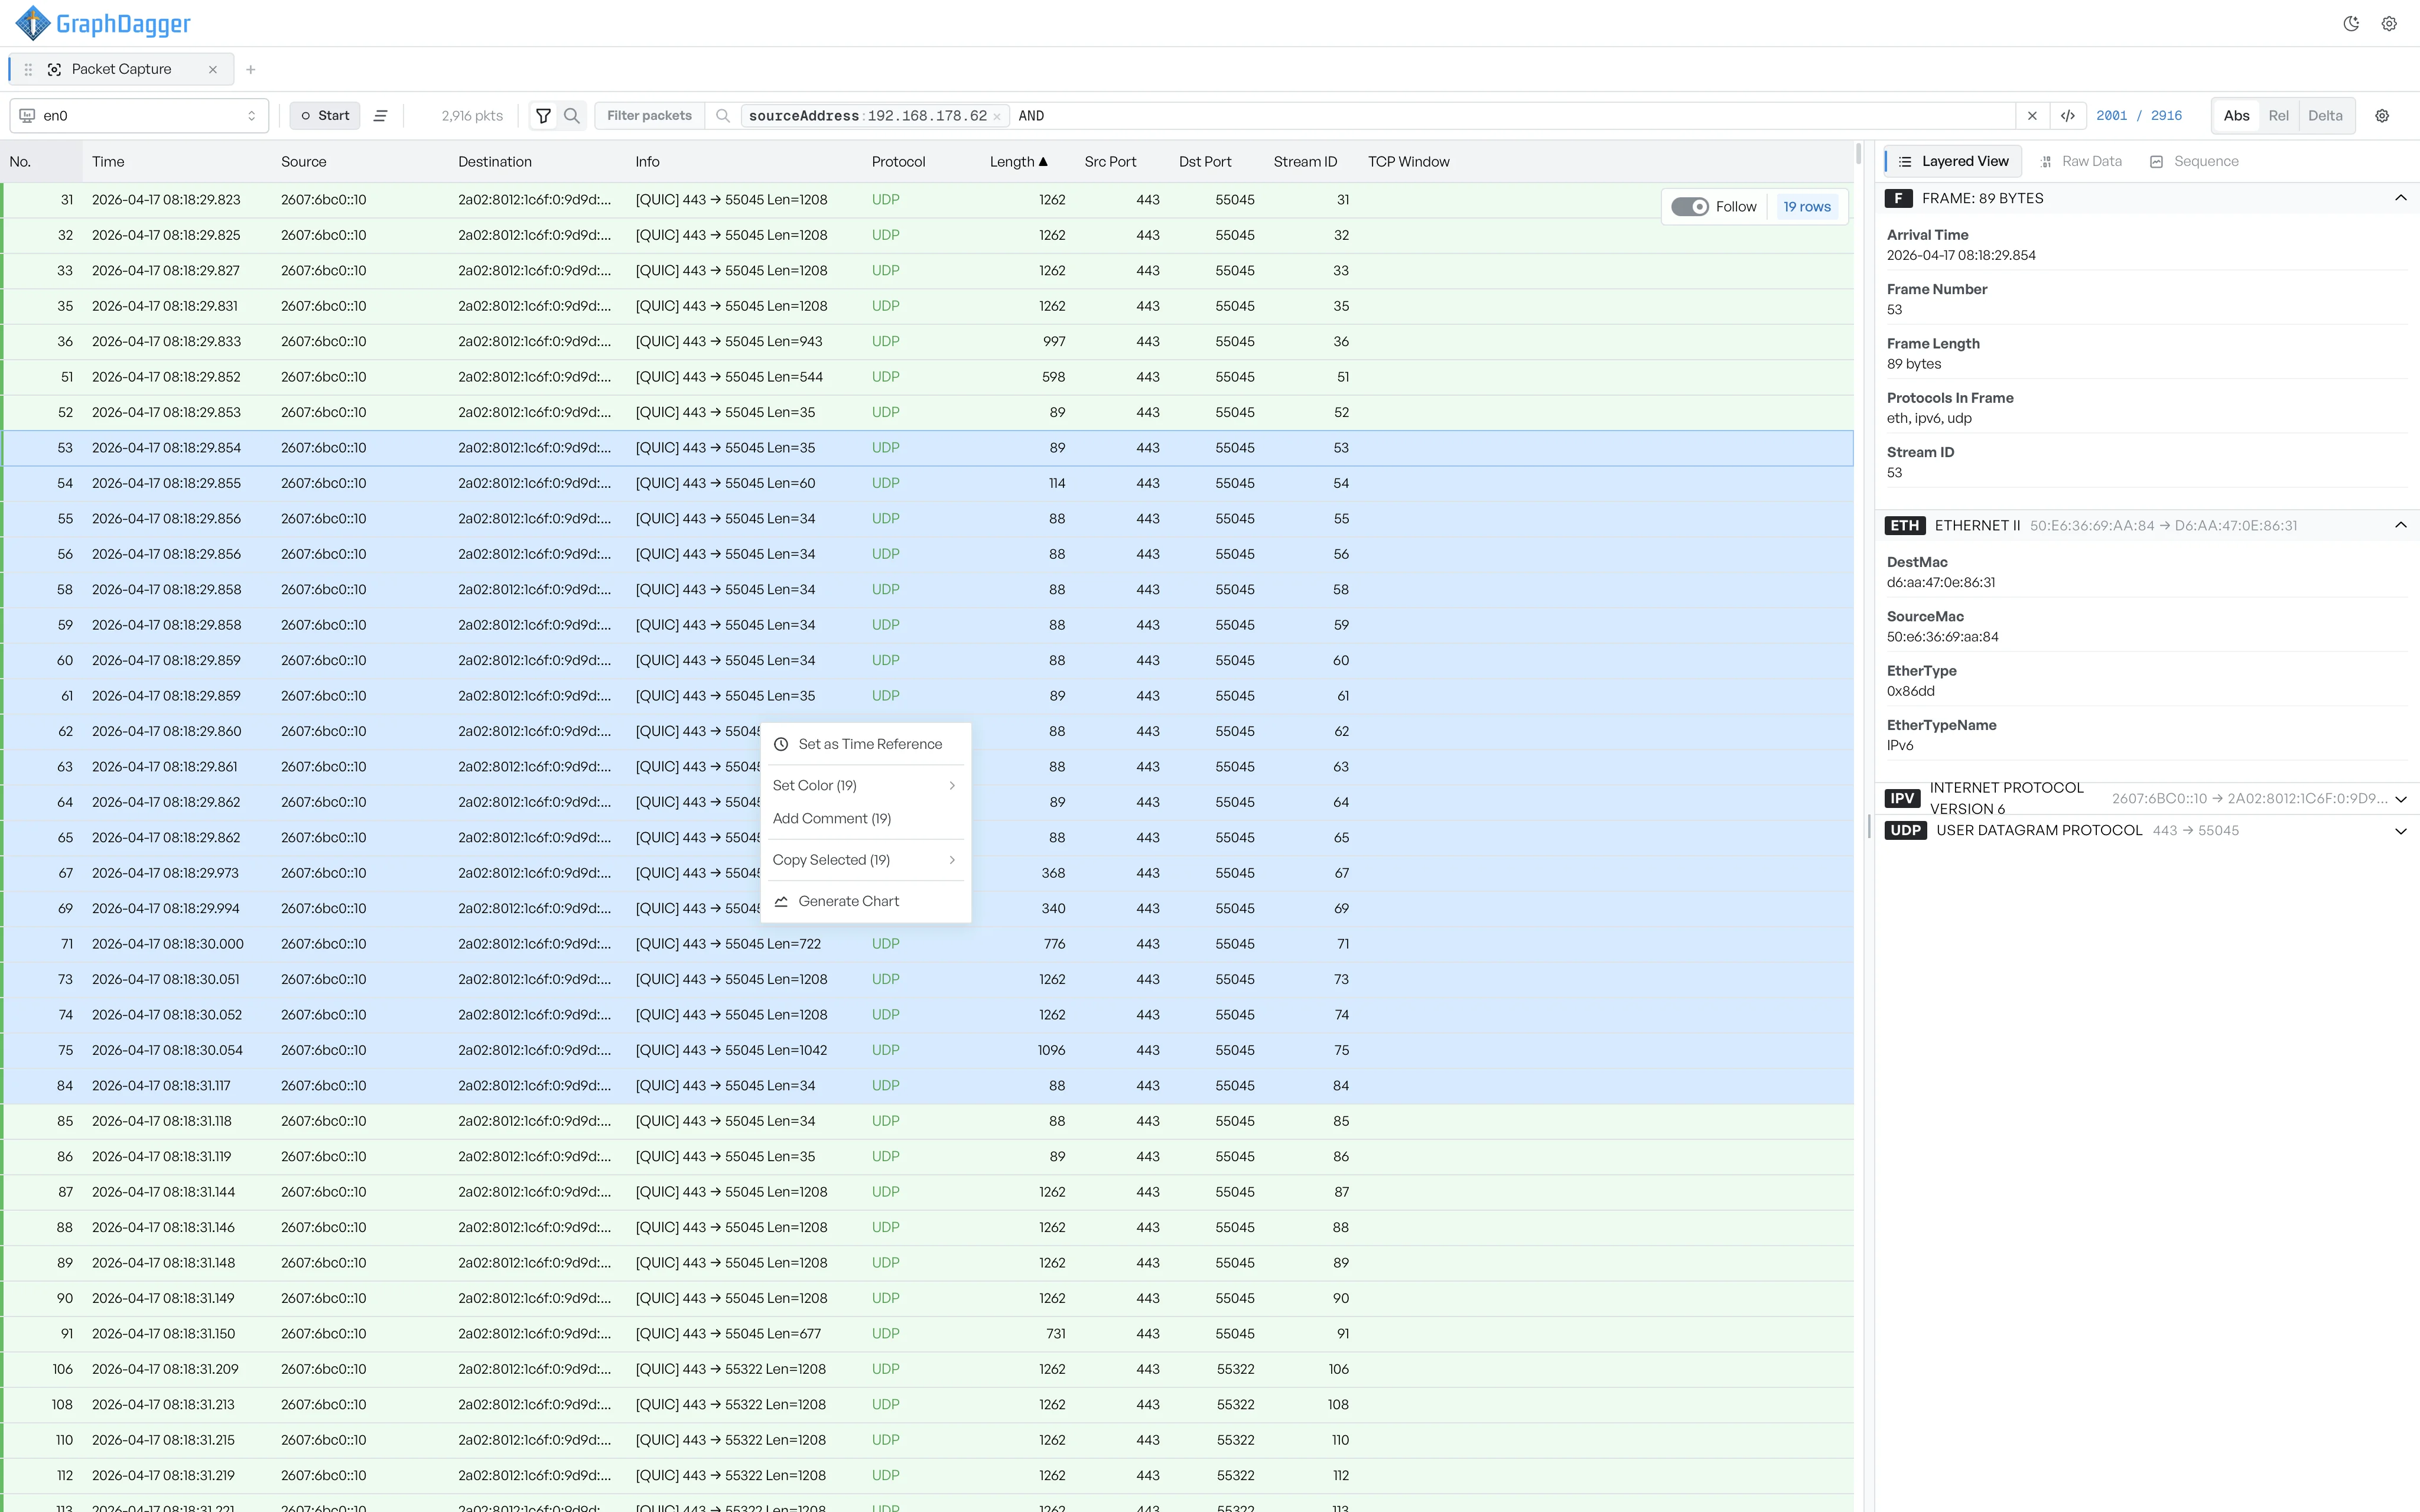Image resolution: width=2420 pixels, height=1512 pixels.
Task: Clear the whole filter with X icon
Action: click(x=2032, y=116)
